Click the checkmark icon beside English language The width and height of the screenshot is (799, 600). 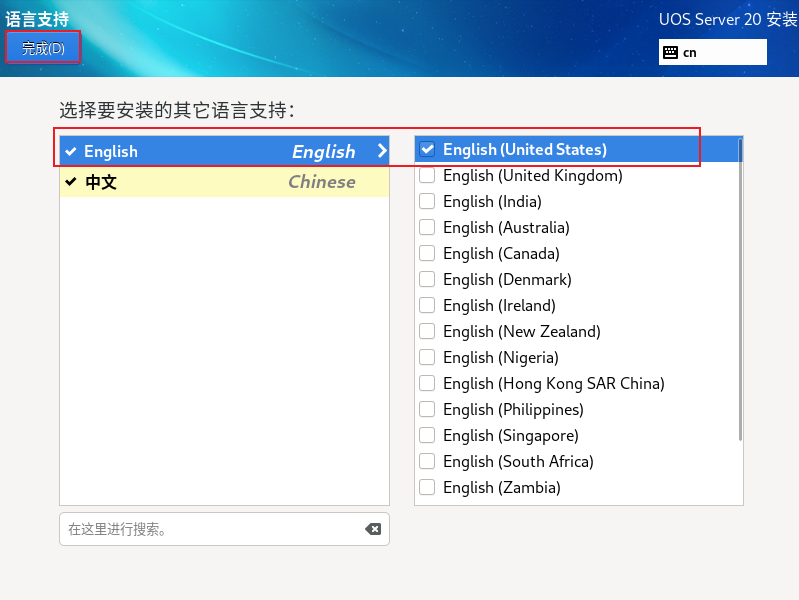(x=70, y=152)
